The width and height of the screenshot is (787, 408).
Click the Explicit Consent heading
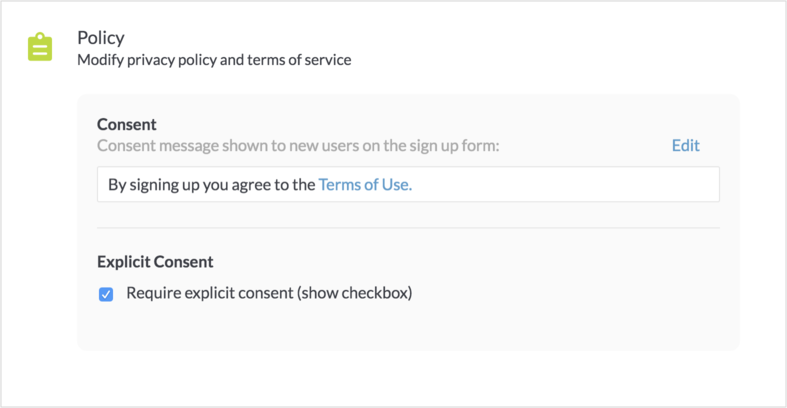(155, 261)
